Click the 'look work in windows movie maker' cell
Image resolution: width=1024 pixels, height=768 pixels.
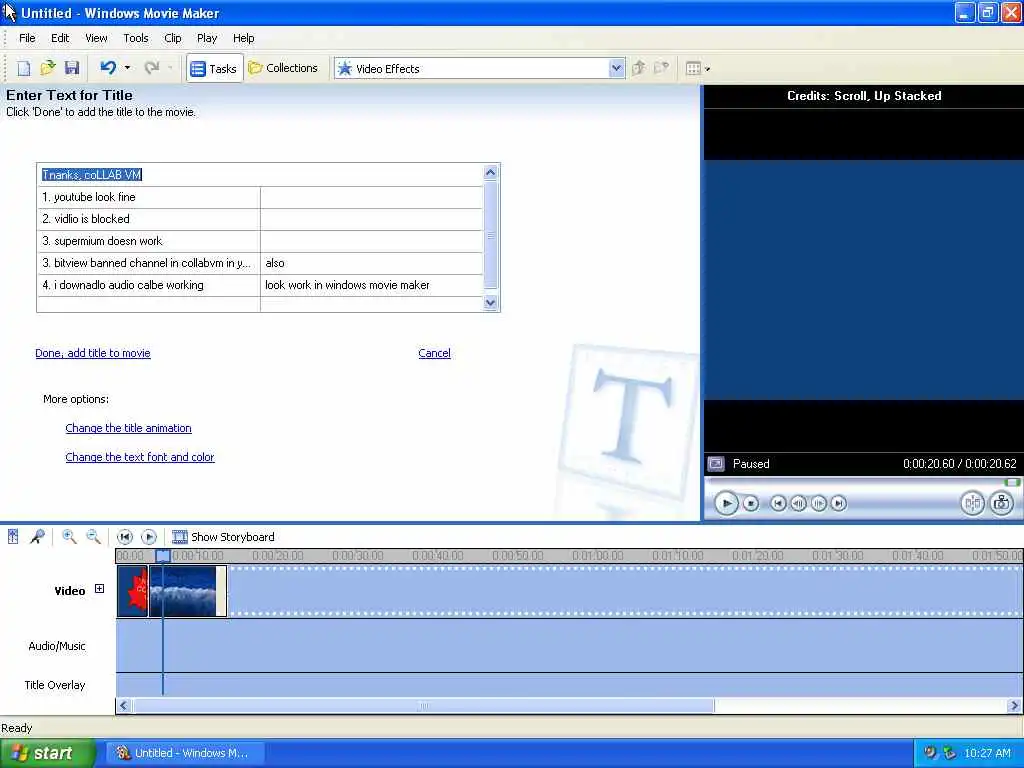(372, 285)
